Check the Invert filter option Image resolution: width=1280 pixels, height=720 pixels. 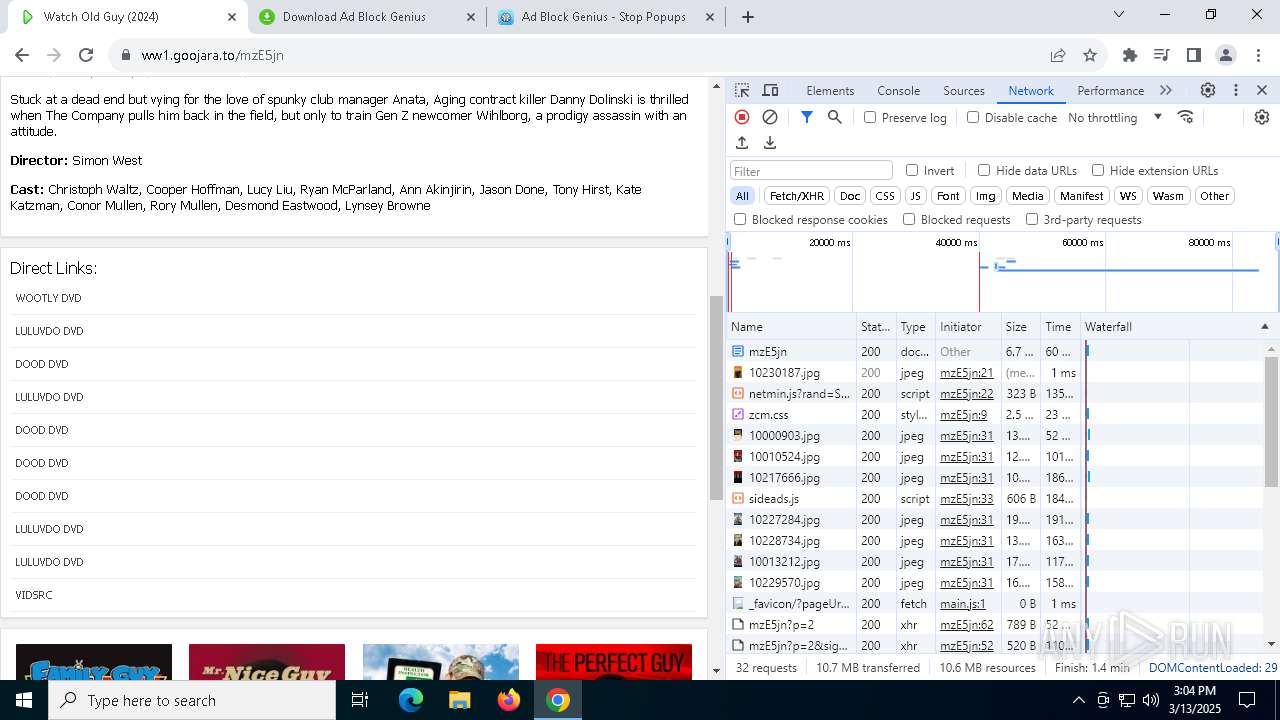pyautogui.click(x=912, y=170)
